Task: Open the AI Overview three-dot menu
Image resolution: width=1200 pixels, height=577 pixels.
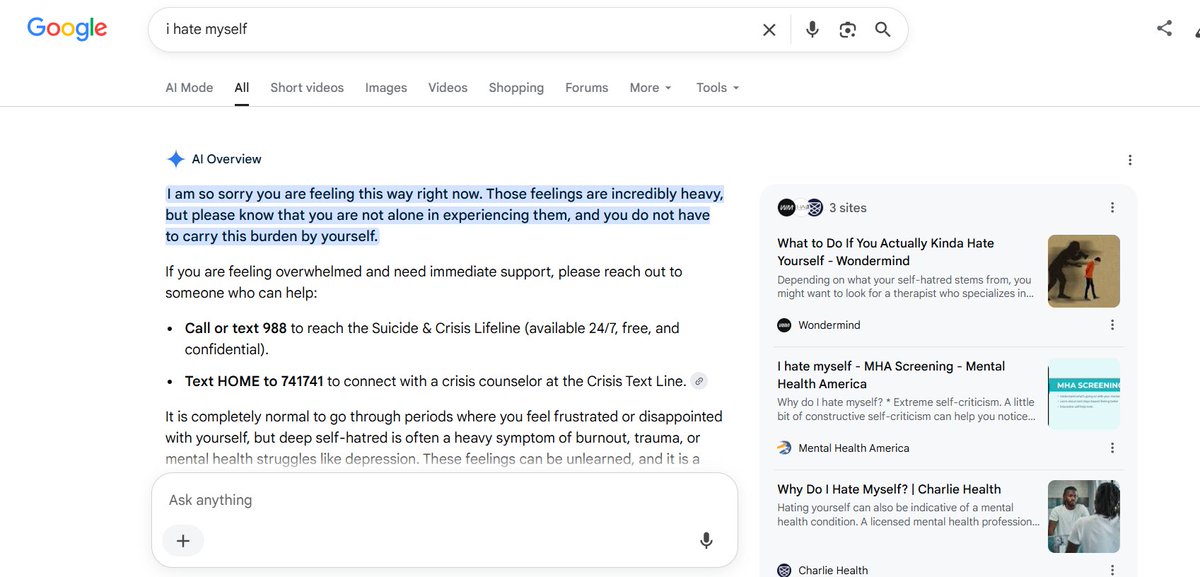Action: tap(1130, 160)
